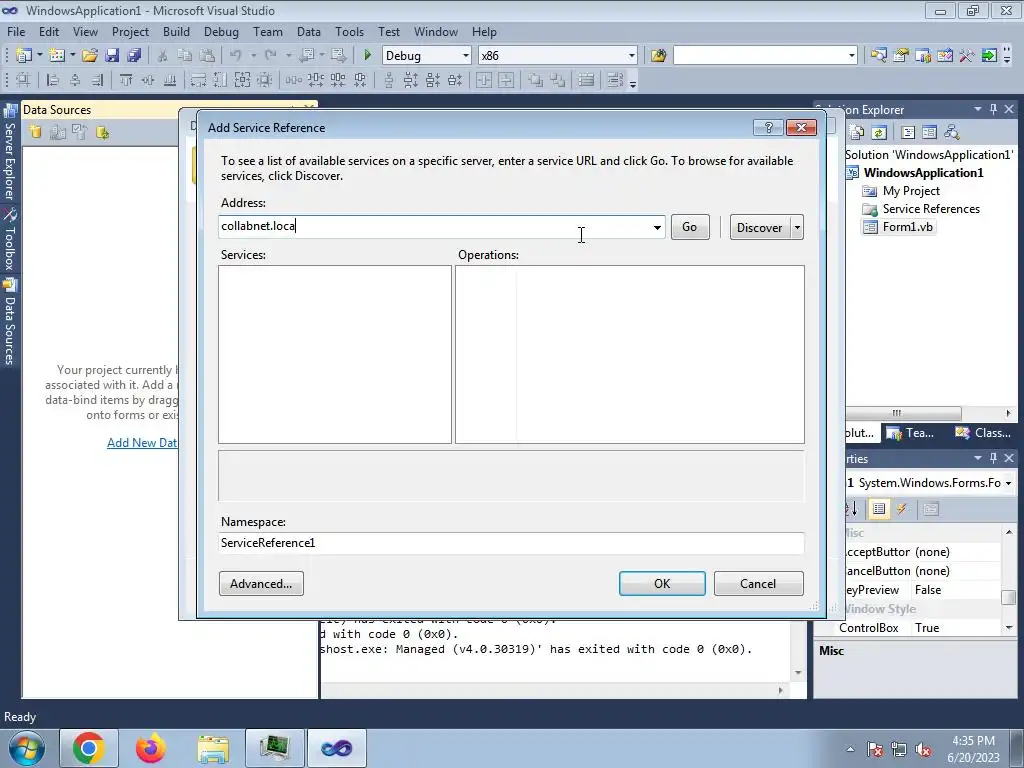
Task: Open Google Chrome from the taskbar
Action: pyautogui.click(x=89, y=748)
